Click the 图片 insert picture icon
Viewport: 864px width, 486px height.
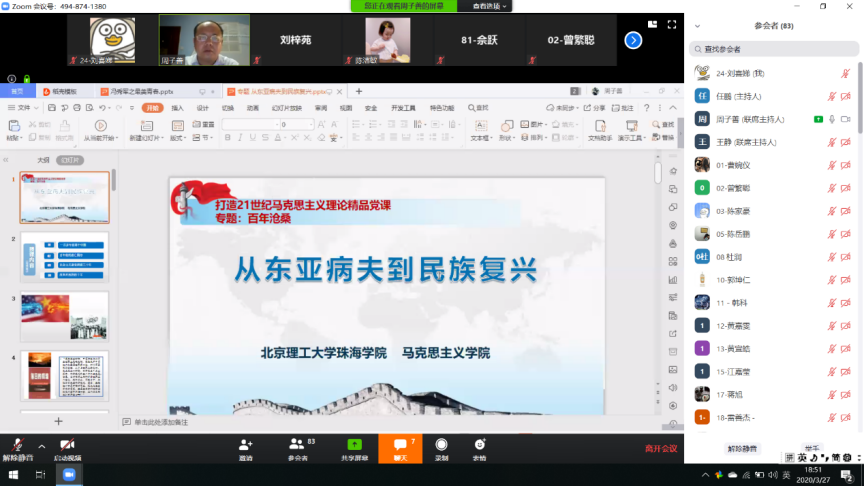click(x=532, y=125)
